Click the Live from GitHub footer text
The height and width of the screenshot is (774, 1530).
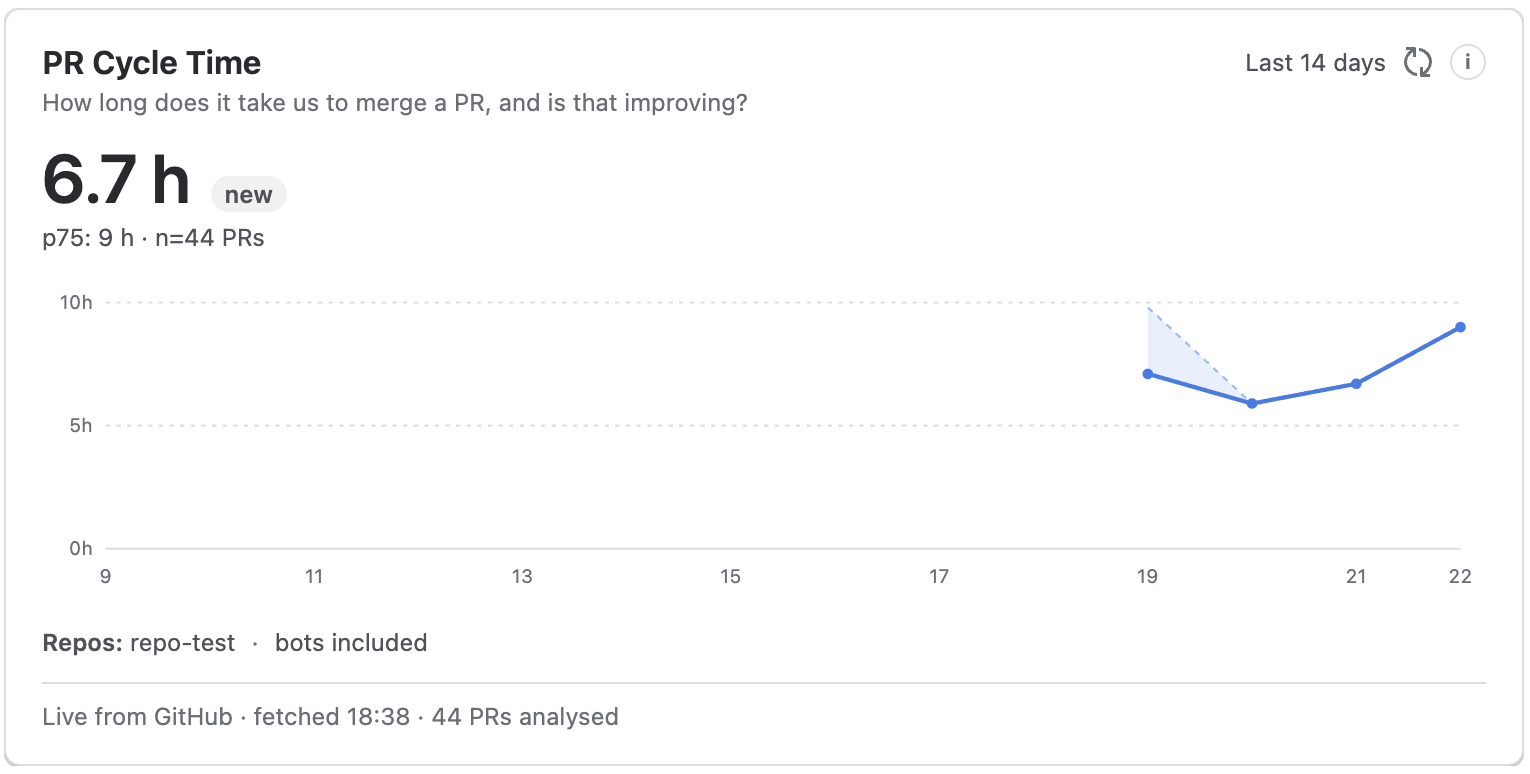coord(138,717)
